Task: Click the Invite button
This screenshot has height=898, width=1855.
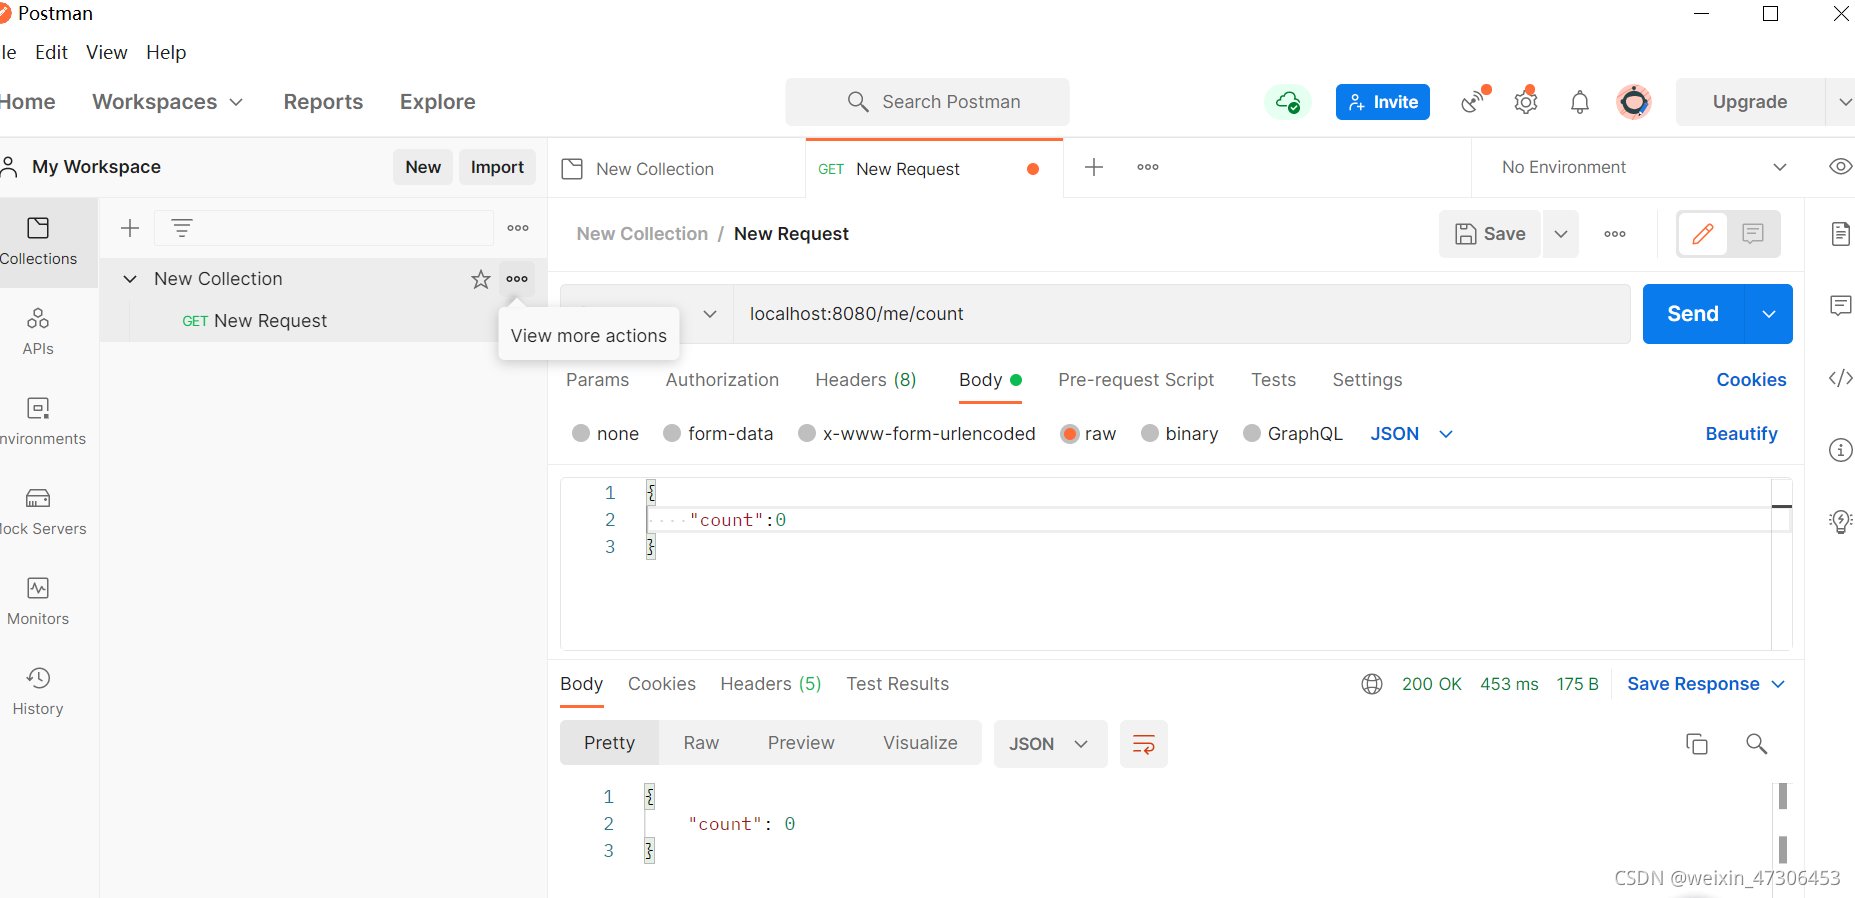Action: pos(1383,102)
